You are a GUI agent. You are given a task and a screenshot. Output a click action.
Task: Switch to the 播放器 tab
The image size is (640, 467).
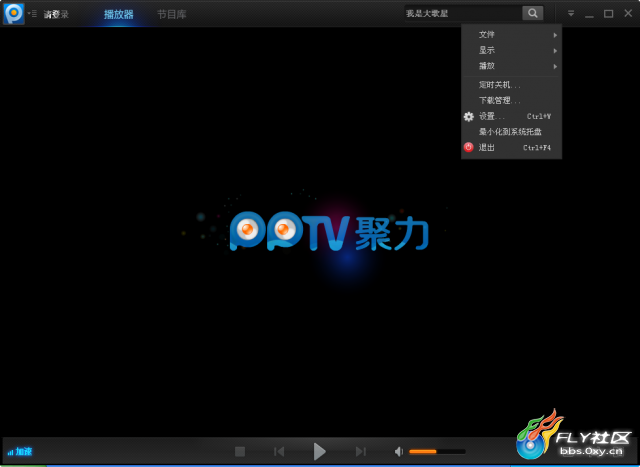tap(119, 14)
